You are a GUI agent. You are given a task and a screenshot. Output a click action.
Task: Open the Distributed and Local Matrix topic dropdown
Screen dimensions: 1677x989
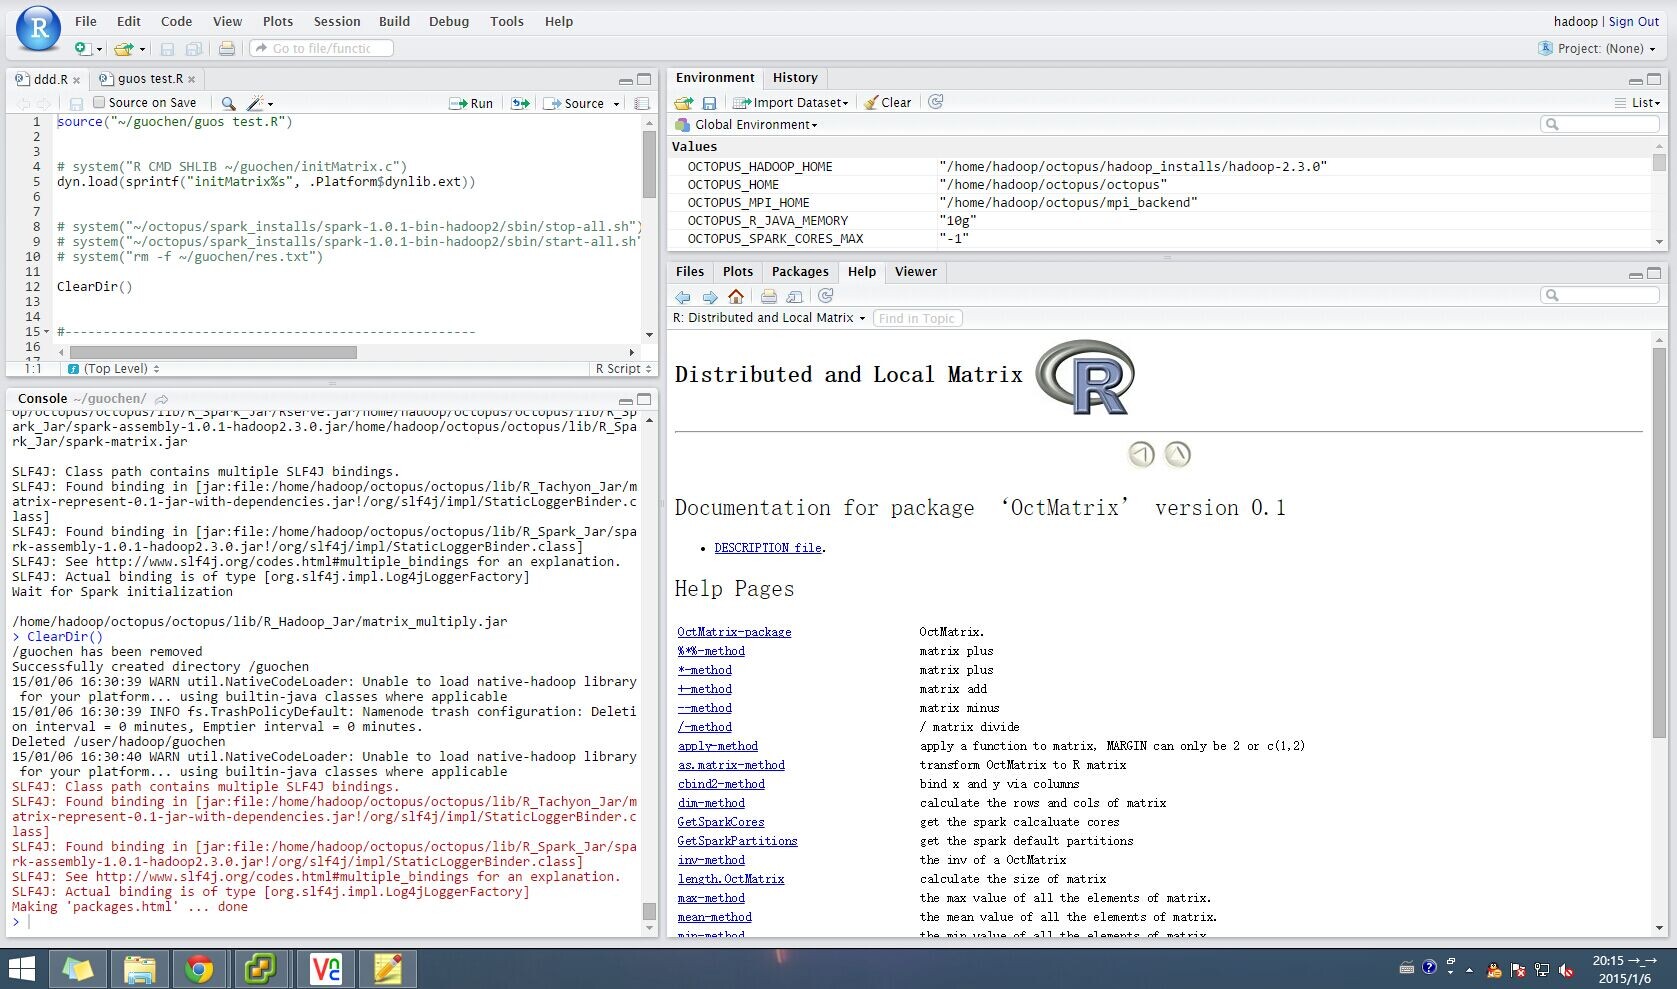[769, 318]
